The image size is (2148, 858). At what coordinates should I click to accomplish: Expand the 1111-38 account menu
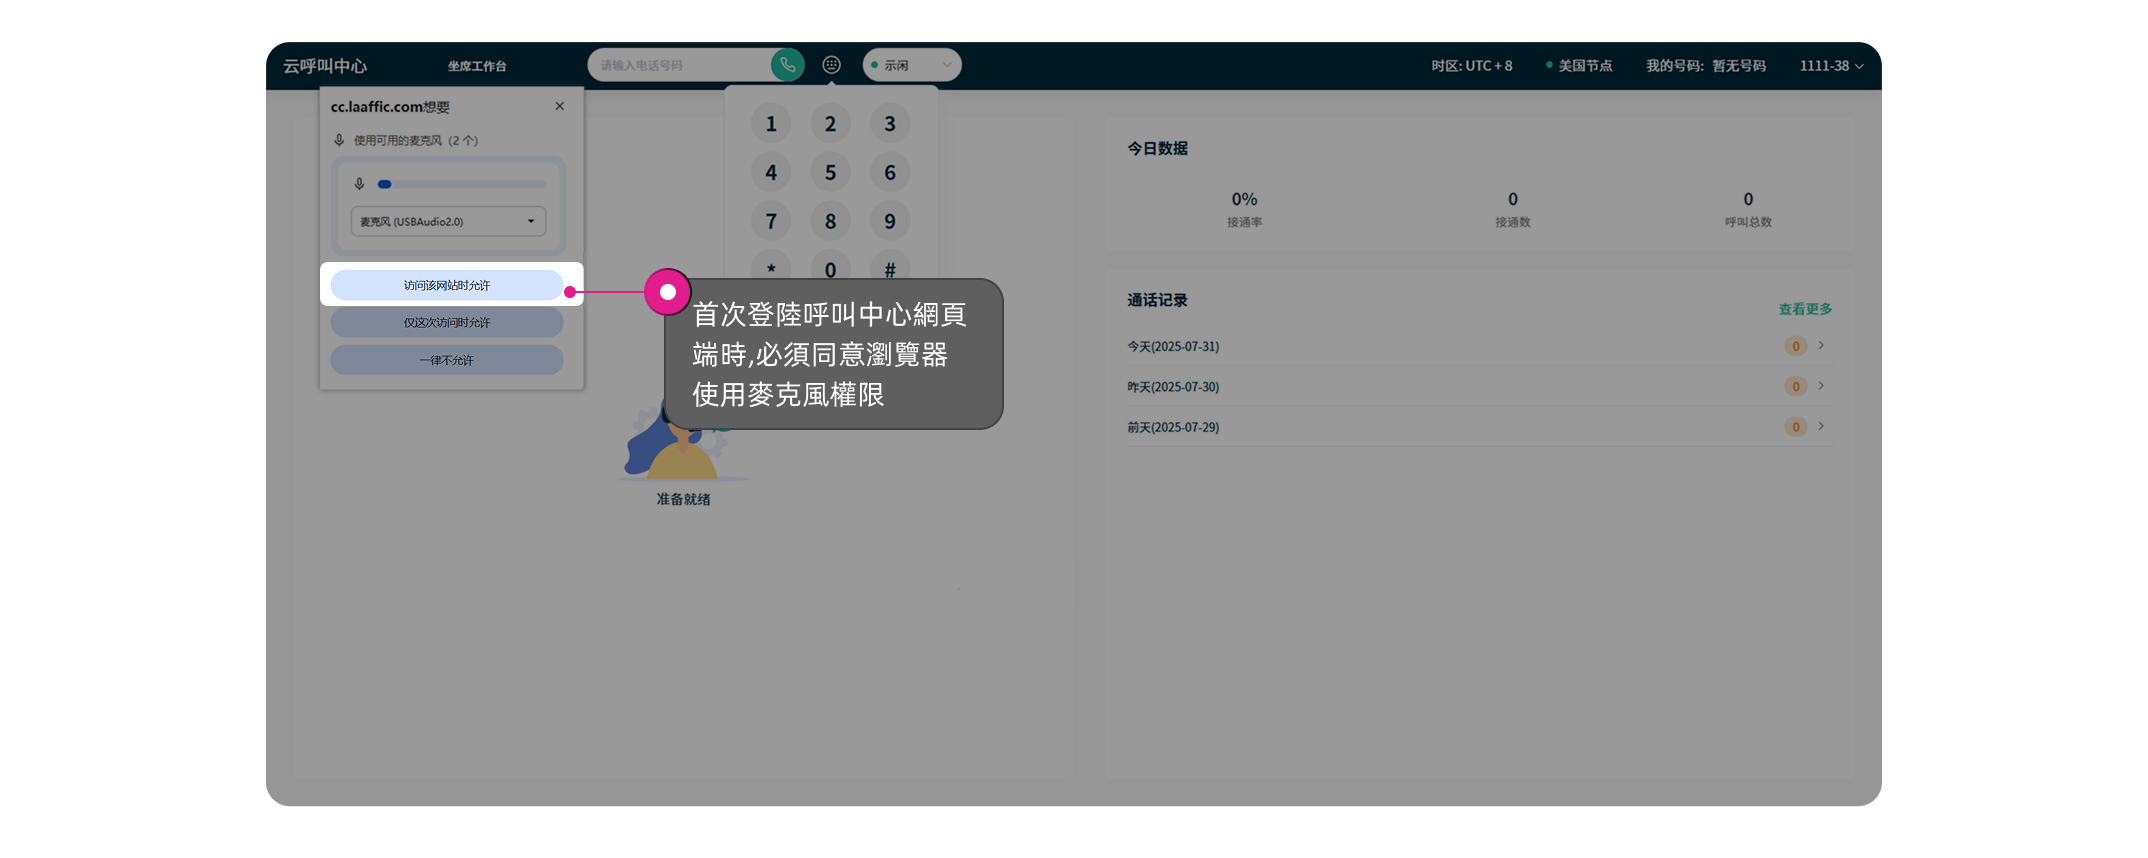(1830, 66)
